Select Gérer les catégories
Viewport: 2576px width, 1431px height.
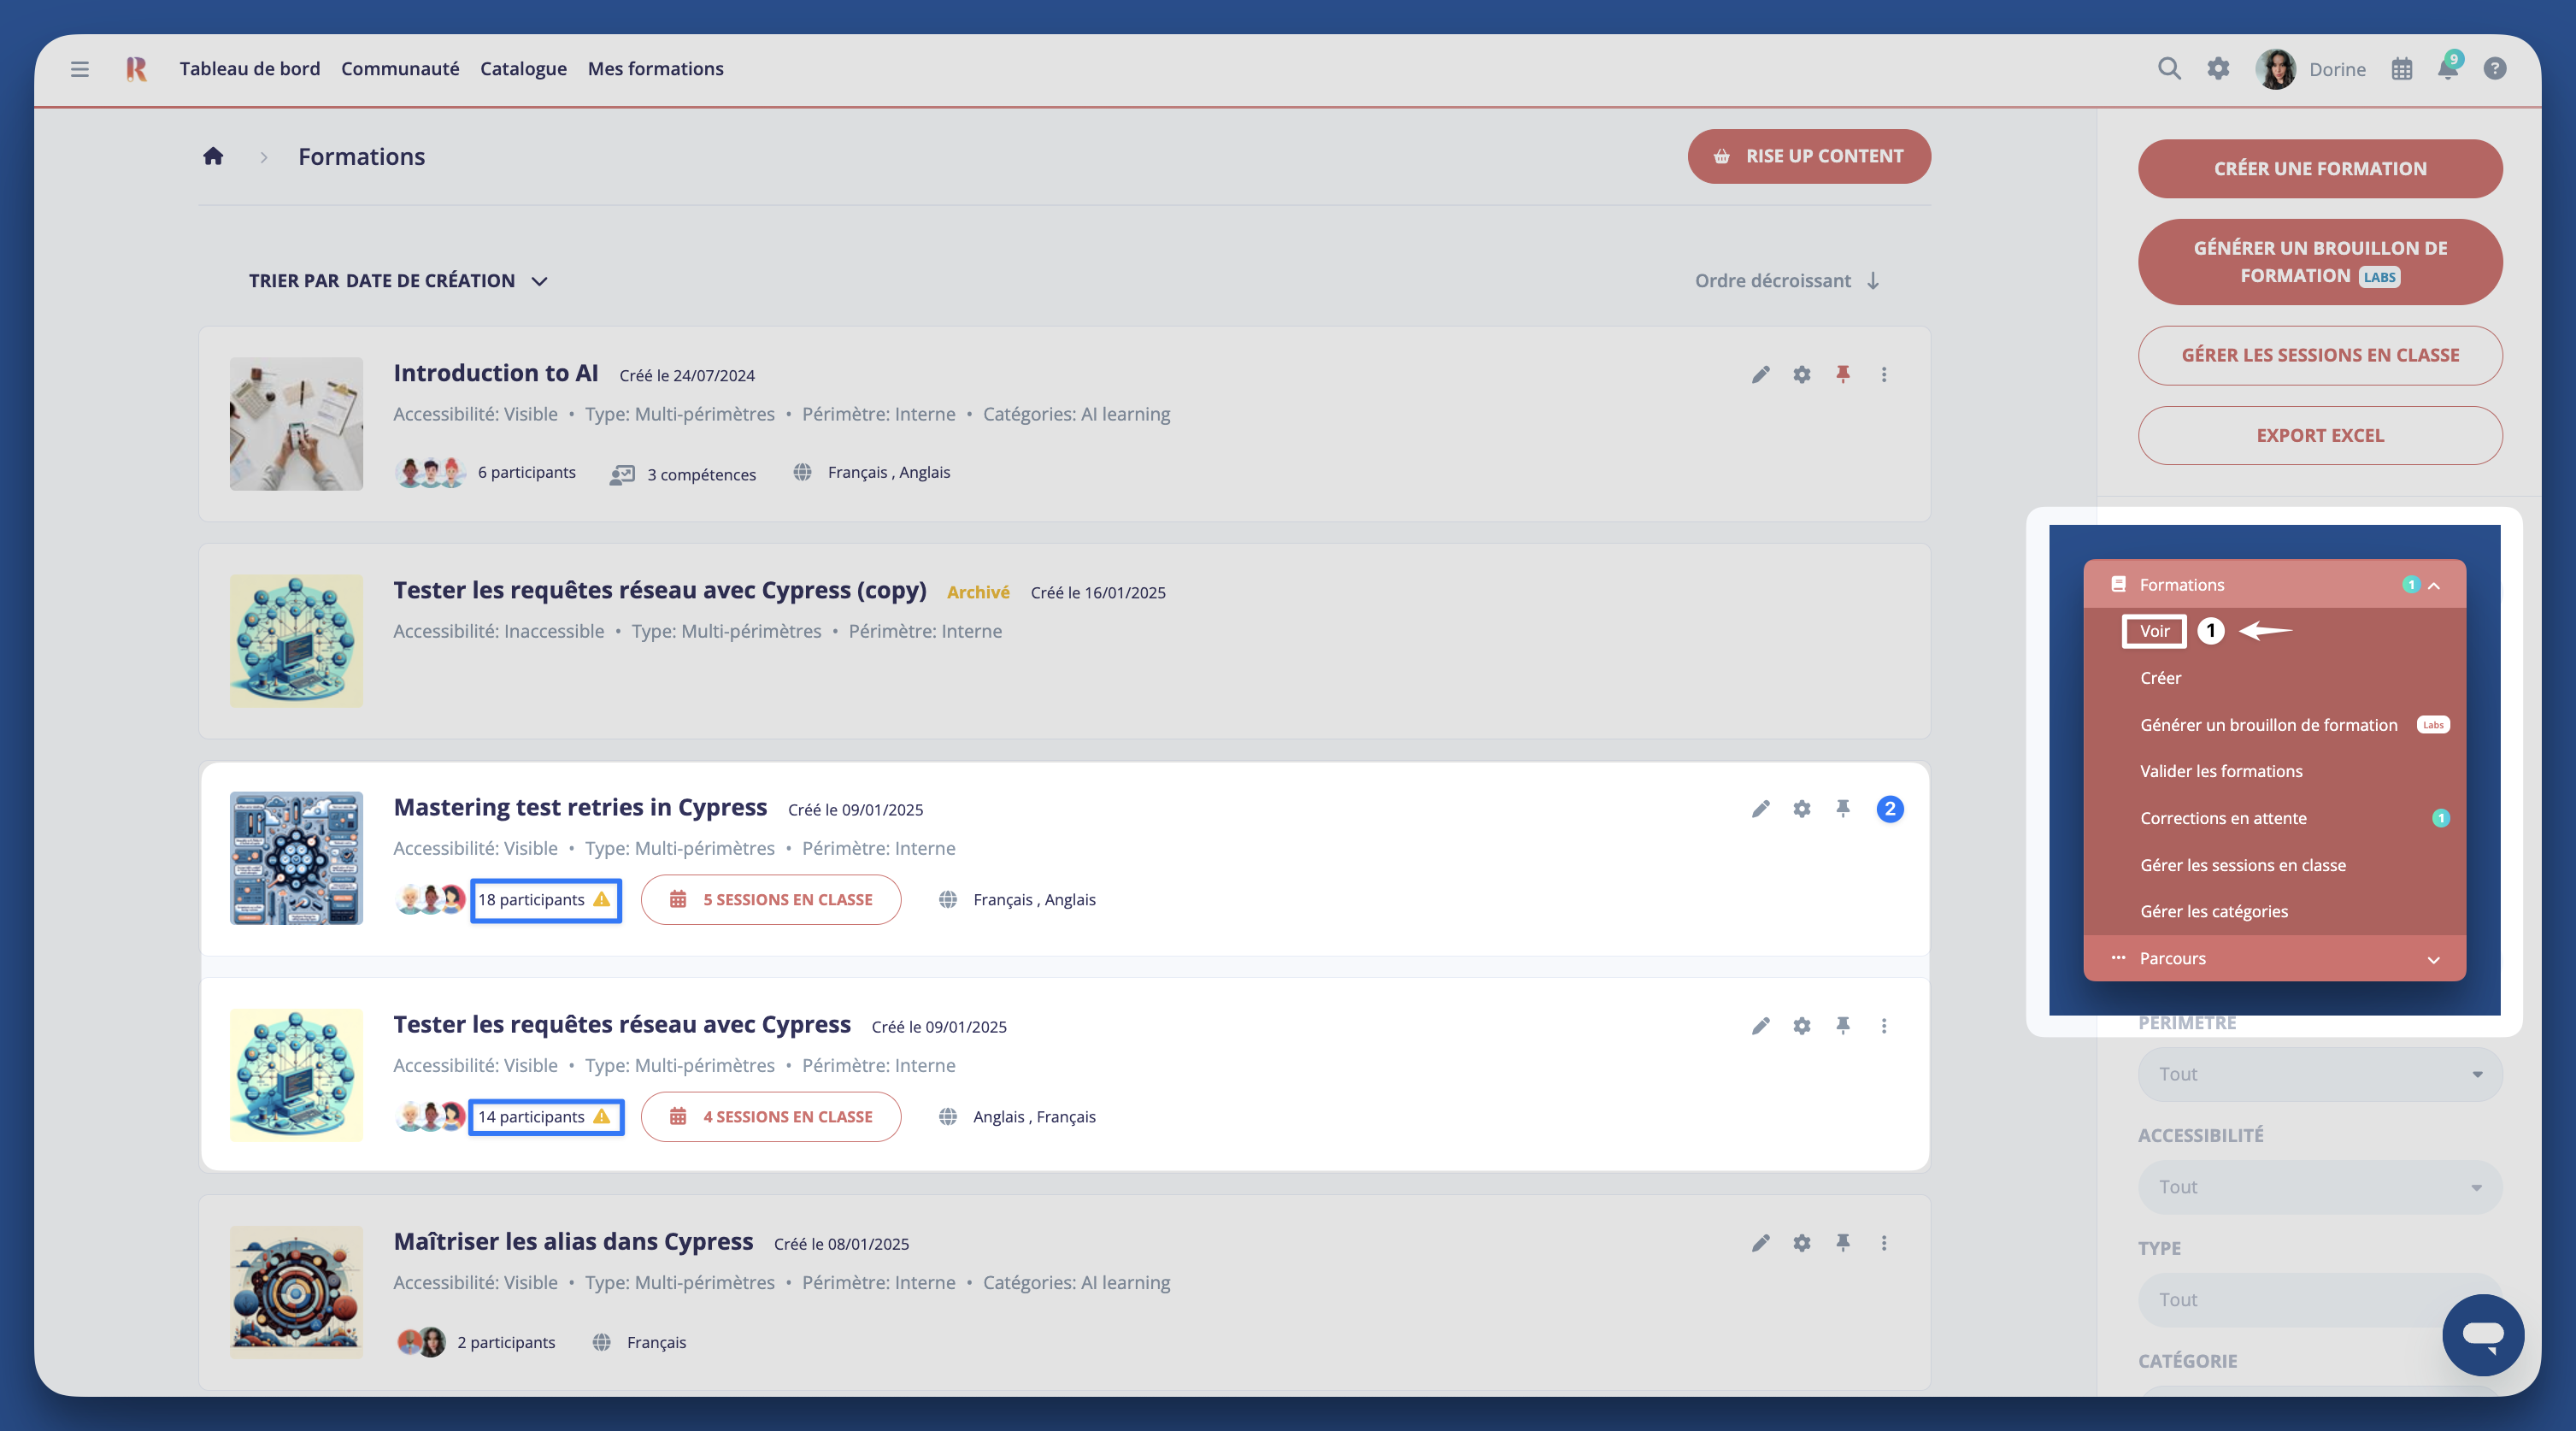[x=2213, y=911]
